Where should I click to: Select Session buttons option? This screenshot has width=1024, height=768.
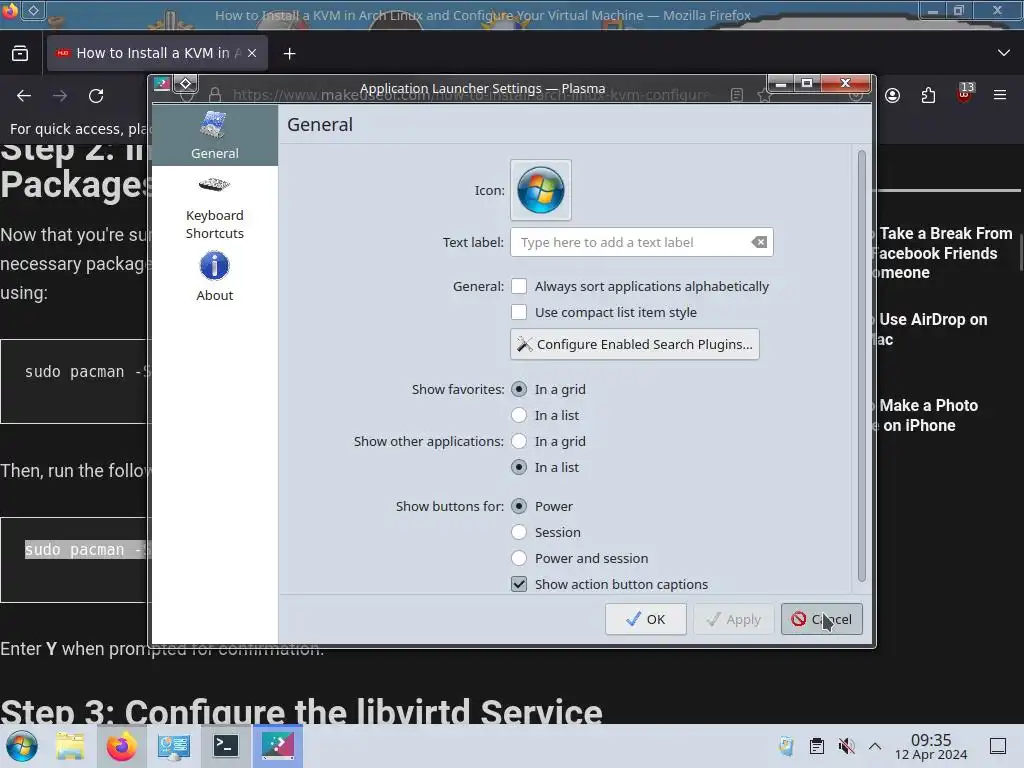click(x=519, y=532)
